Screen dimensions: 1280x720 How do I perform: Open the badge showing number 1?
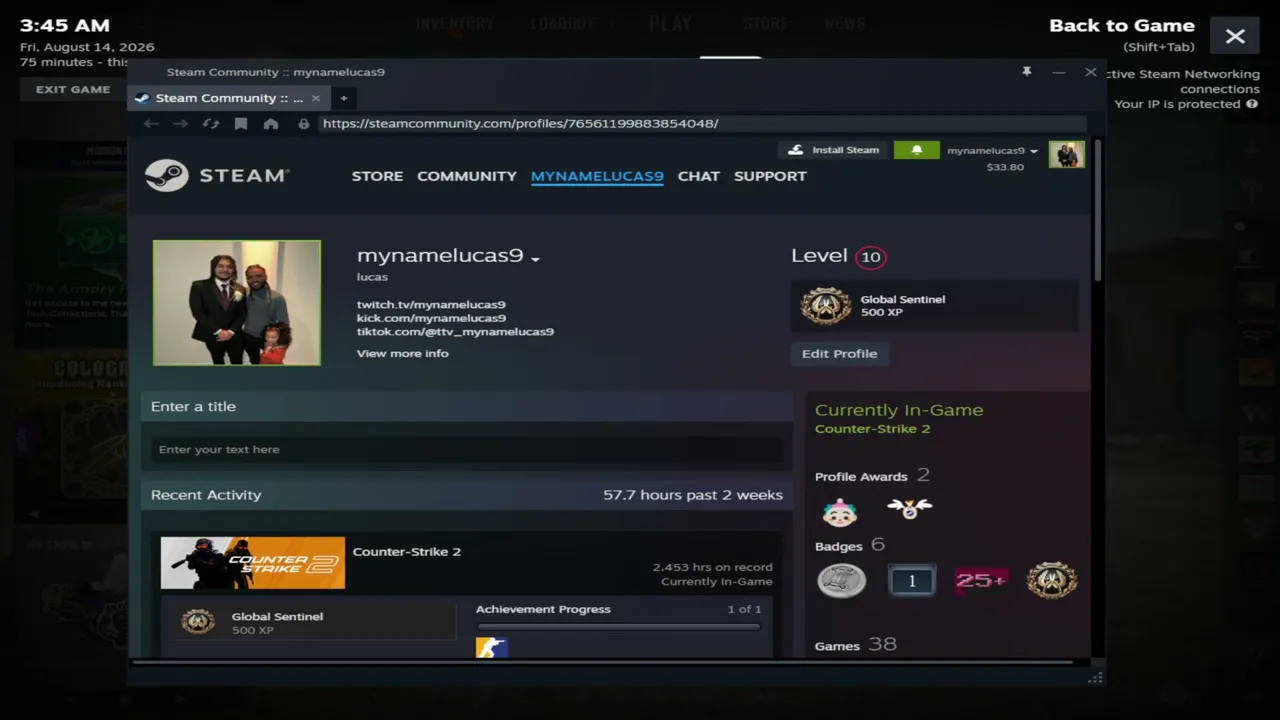(912, 581)
